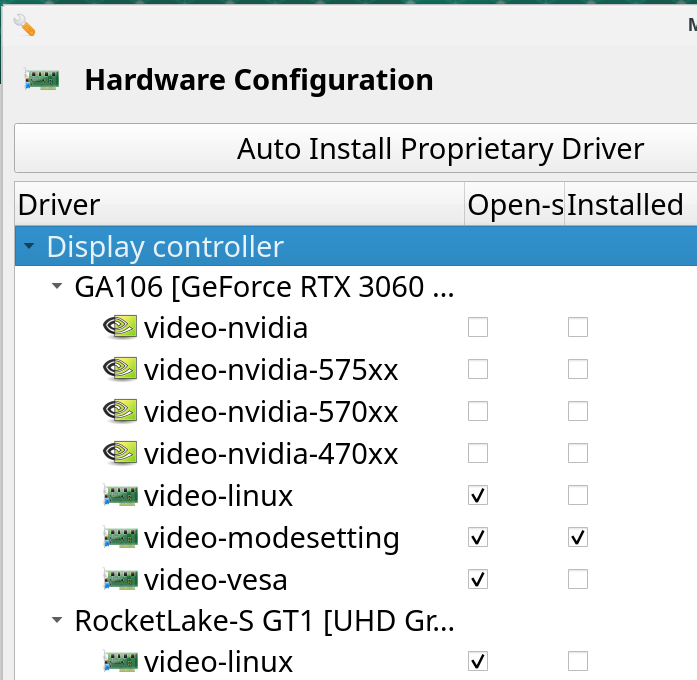
Task: Select the video-linux row under RocketLake-S
Action: 219,662
